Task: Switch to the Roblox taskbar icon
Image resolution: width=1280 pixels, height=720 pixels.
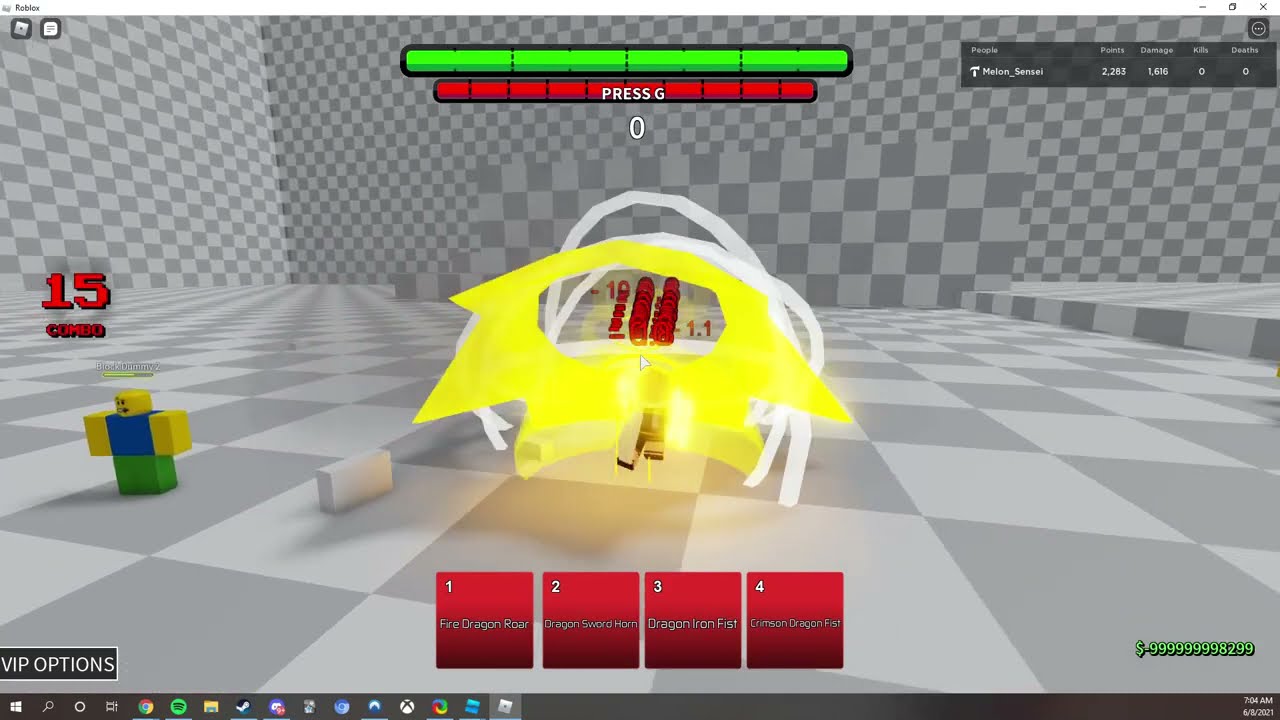Action: (x=505, y=707)
